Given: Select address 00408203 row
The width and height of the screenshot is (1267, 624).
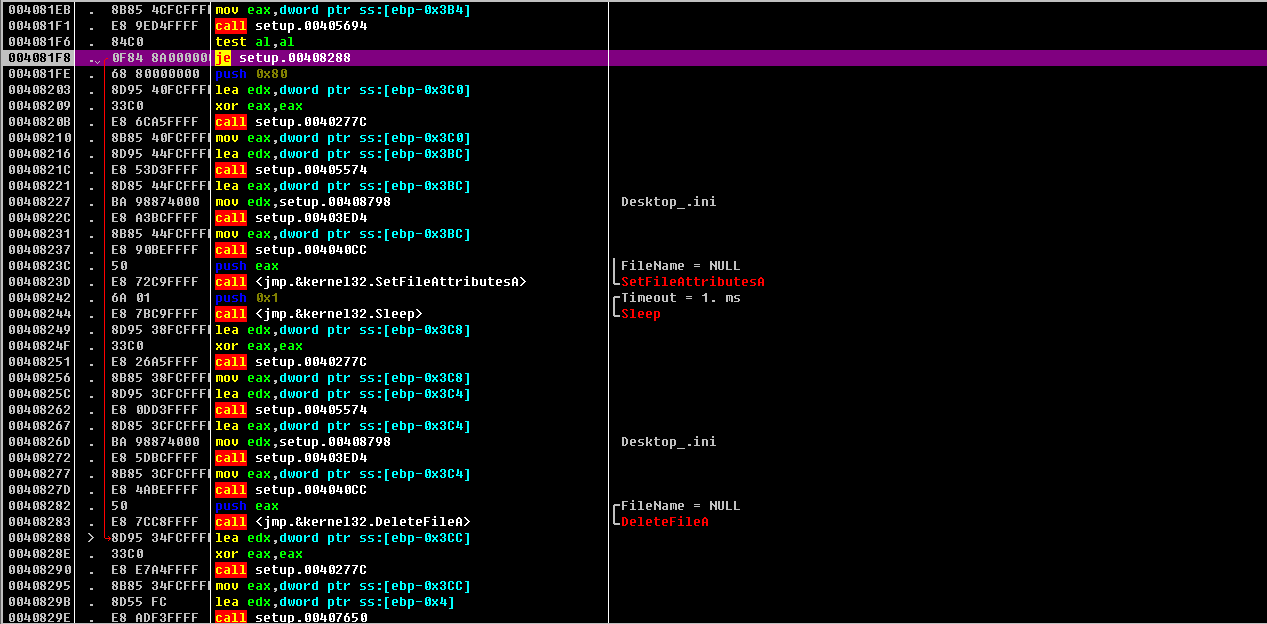Looking at the screenshot, I should coord(633,90).
